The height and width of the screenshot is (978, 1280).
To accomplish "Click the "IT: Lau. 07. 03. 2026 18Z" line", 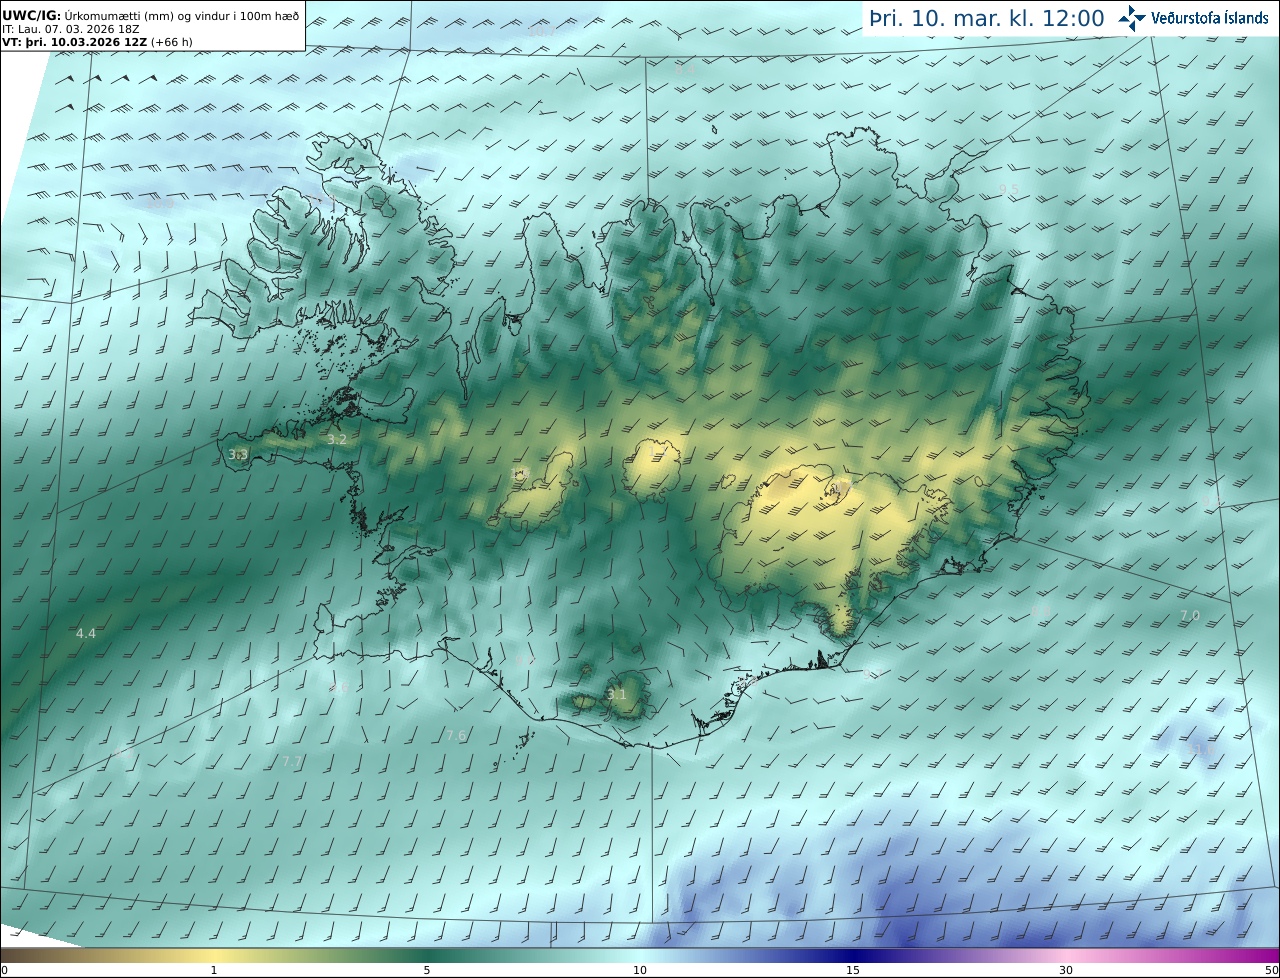I will tap(70, 29).
